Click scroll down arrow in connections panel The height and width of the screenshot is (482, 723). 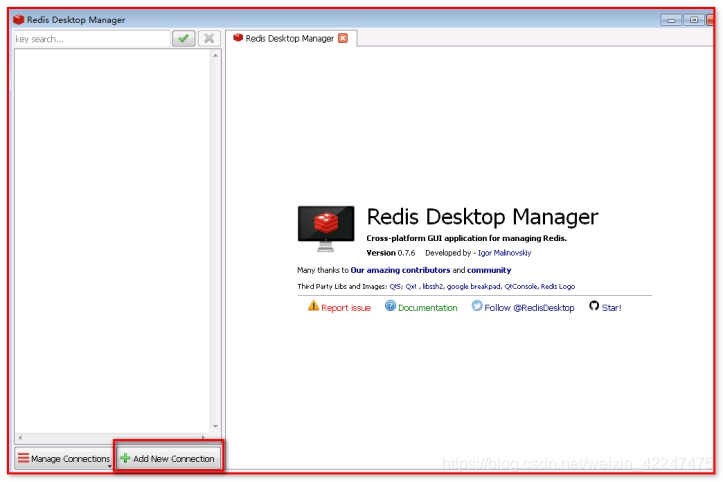coord(215,426)
